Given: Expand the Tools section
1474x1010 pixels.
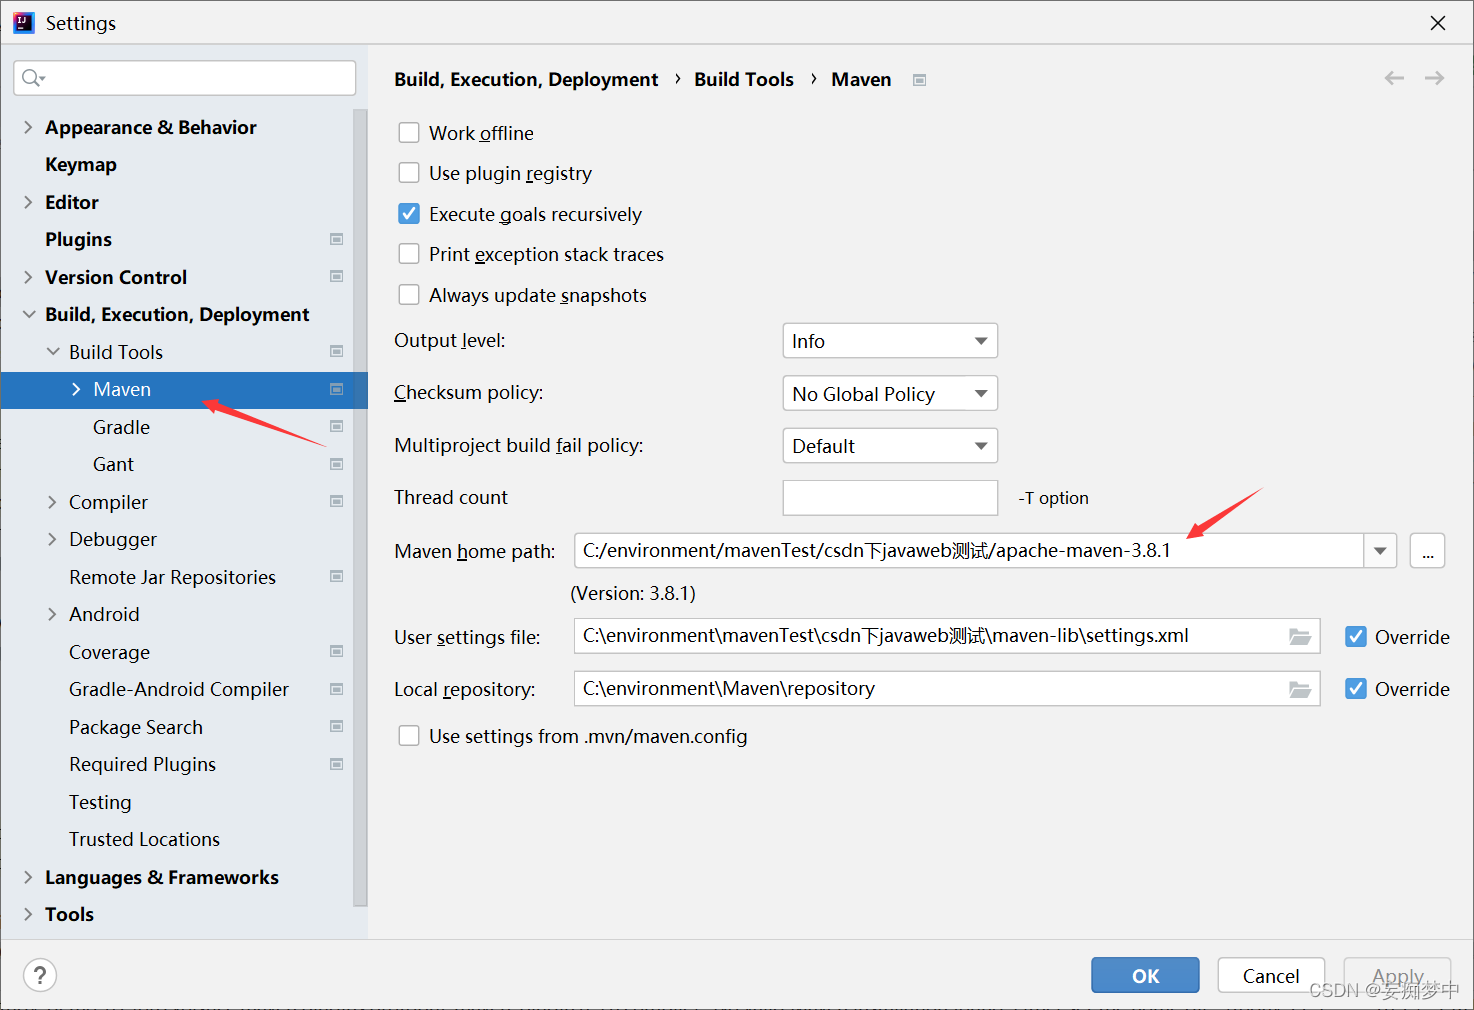Looking at the screenshot, I should (x=28, y=914).
